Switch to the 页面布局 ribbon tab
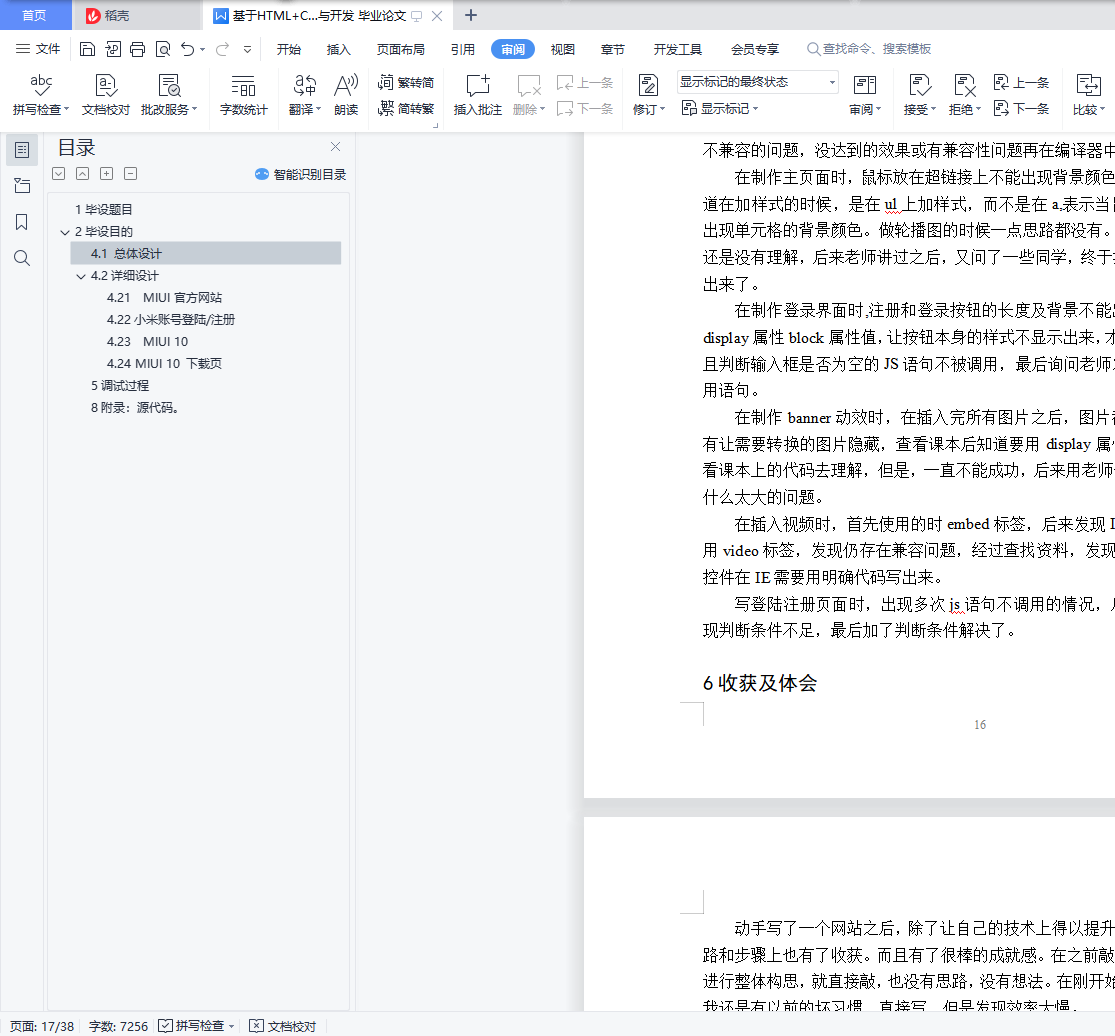Screen dimensions: 1115x1036 [x=400, y=49]
